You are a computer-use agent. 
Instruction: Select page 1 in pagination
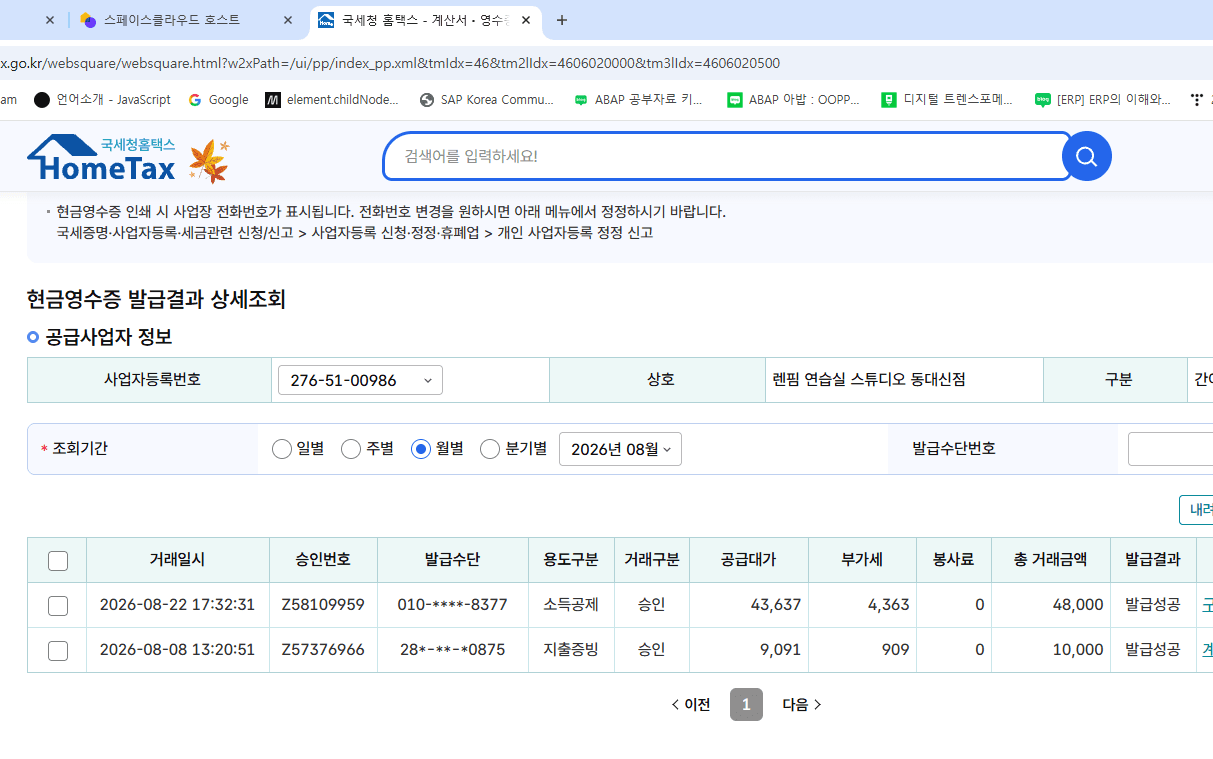point(746,704)
